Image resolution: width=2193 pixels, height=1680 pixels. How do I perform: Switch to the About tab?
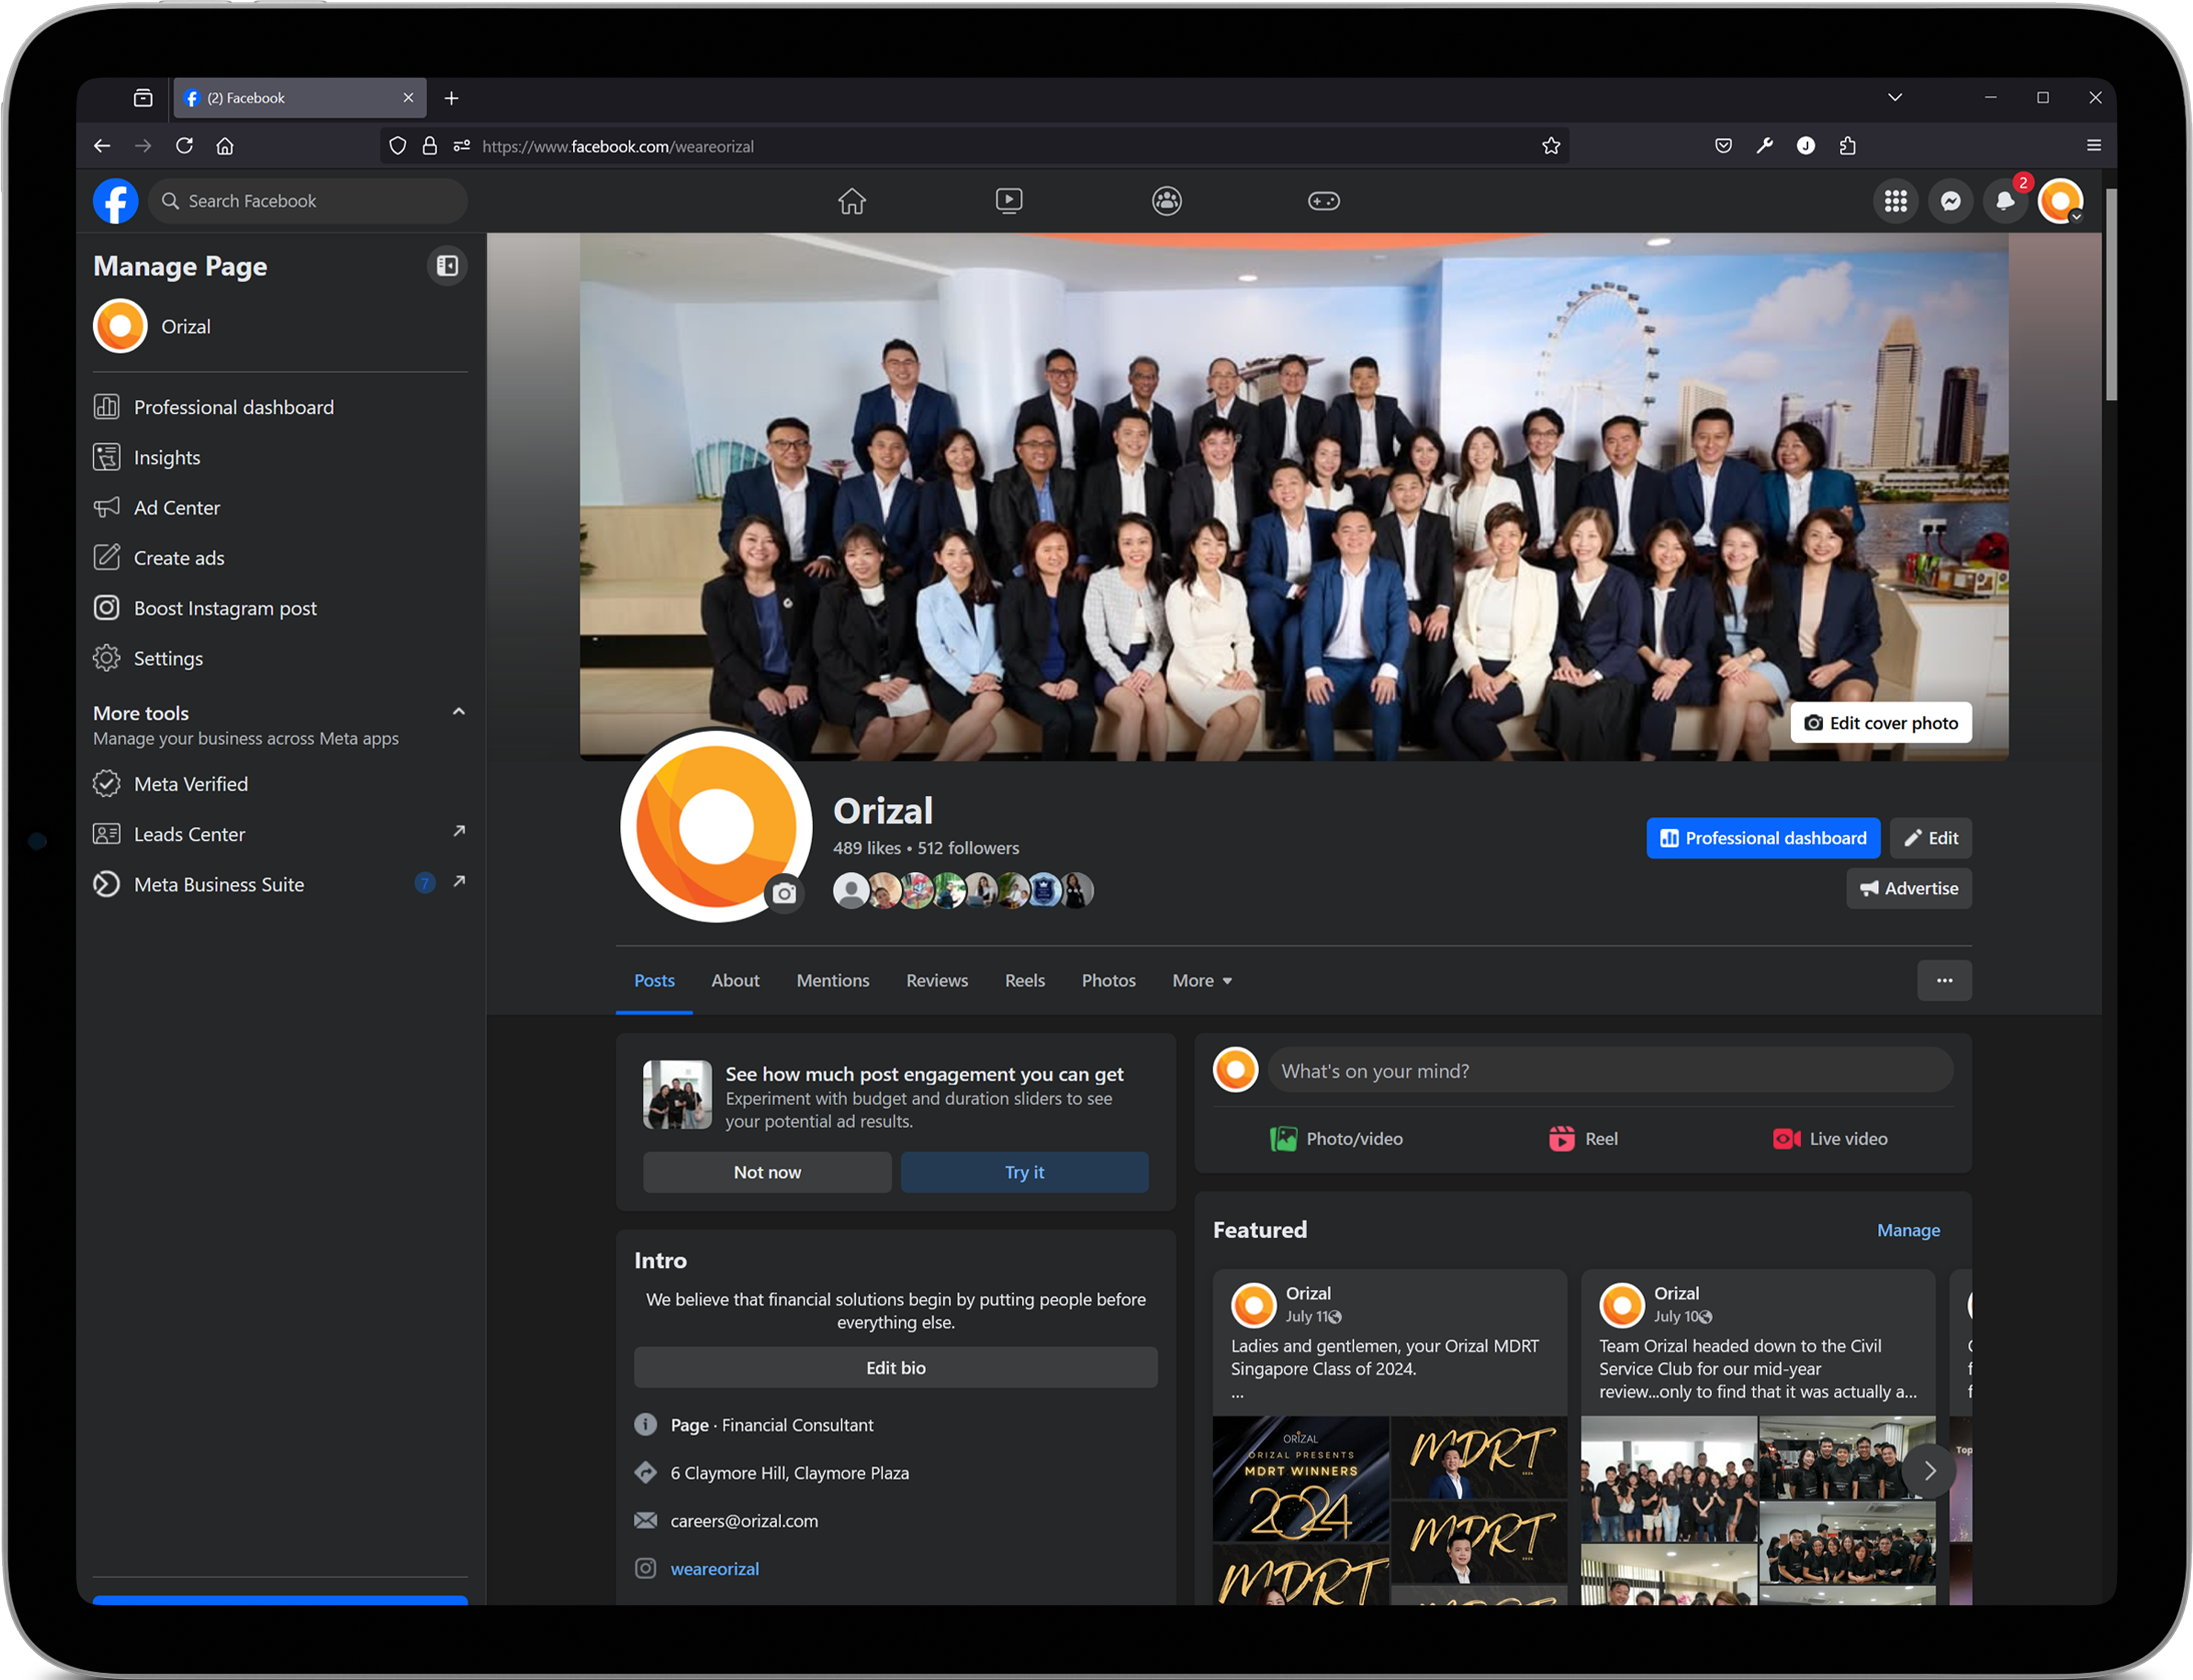point(735,981)
